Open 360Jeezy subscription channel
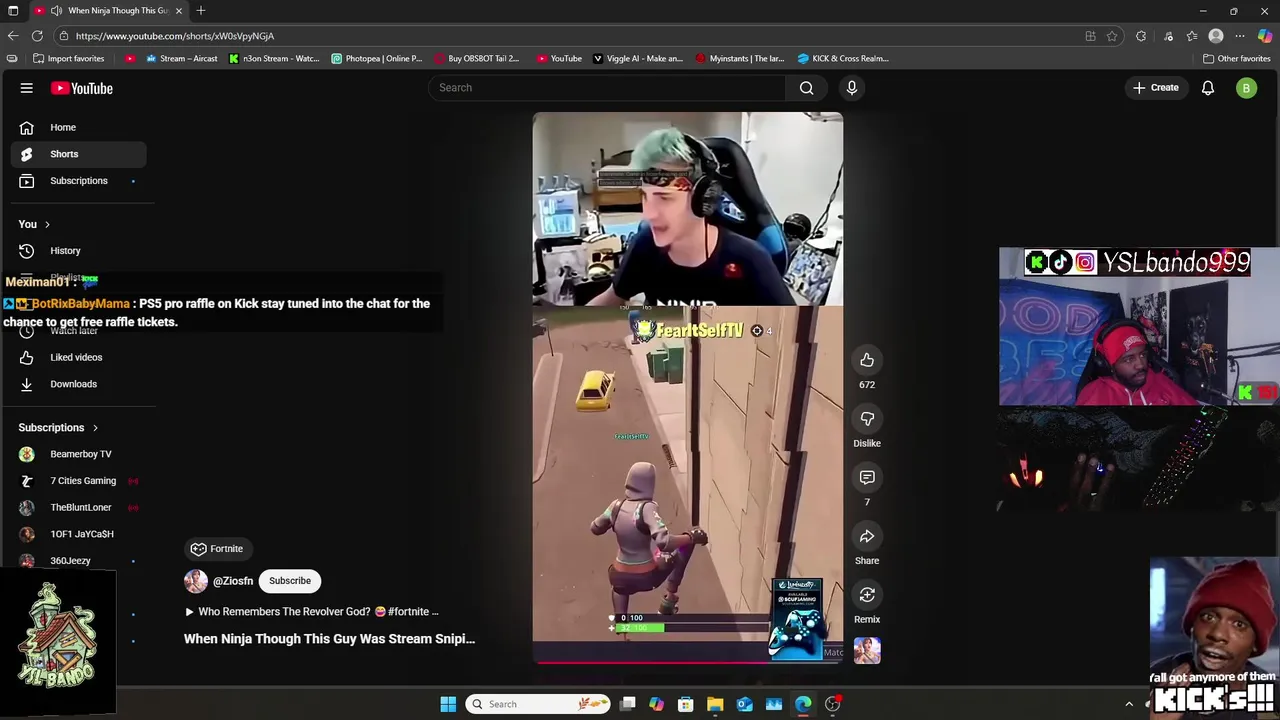 coord(78,561)
